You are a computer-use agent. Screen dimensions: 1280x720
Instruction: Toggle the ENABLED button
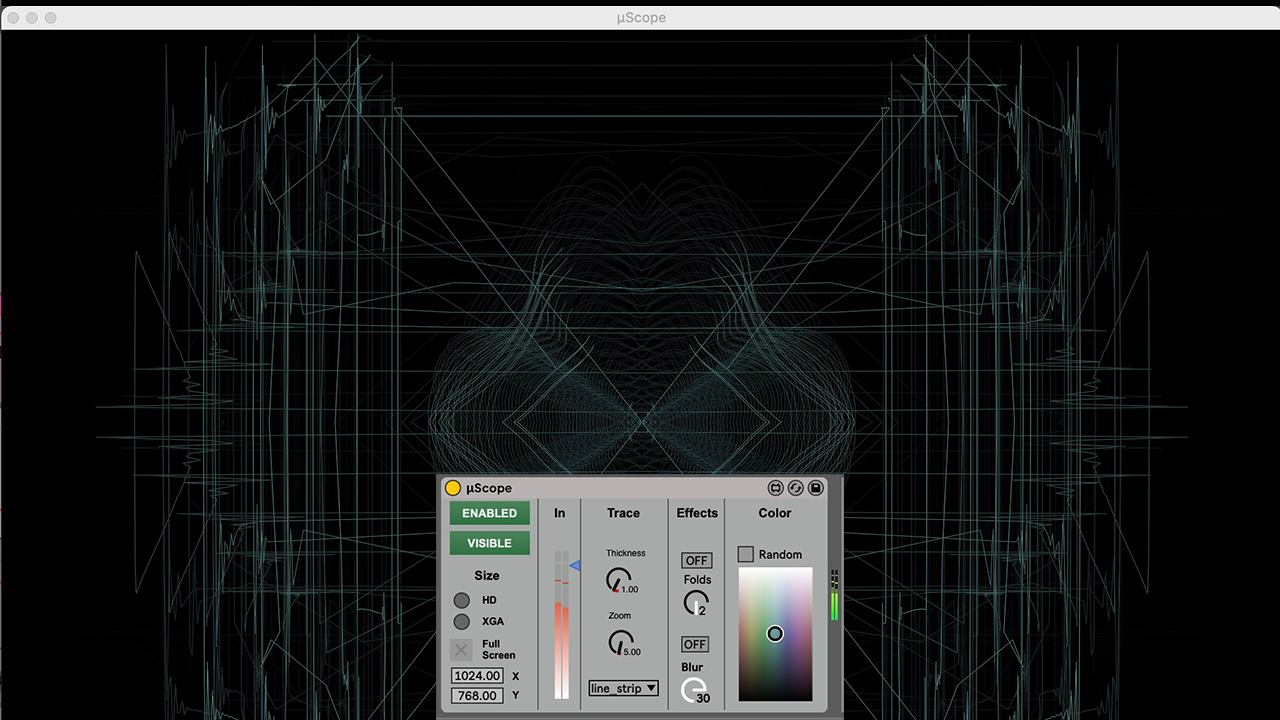[489, 513]
